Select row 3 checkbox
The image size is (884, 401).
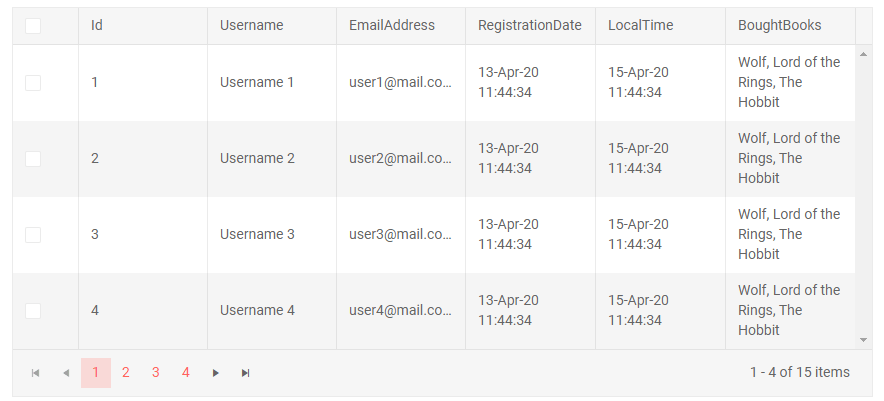point(33,235)
